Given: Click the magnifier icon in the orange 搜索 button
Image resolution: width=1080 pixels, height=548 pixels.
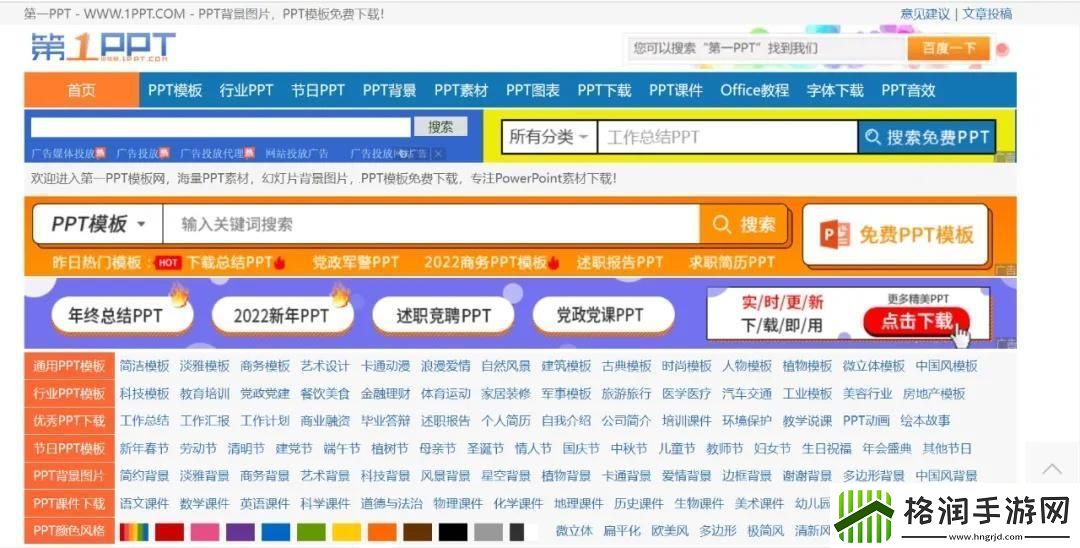Looking at the screenshot, I should point(722,224).
